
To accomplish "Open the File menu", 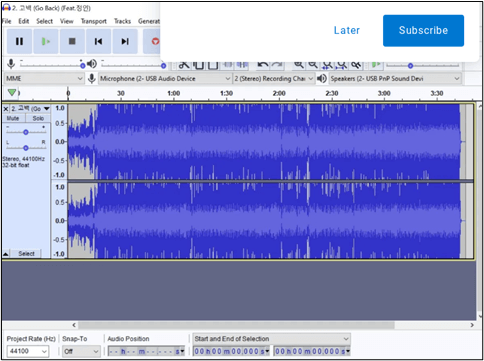I will tap(7, 21).
